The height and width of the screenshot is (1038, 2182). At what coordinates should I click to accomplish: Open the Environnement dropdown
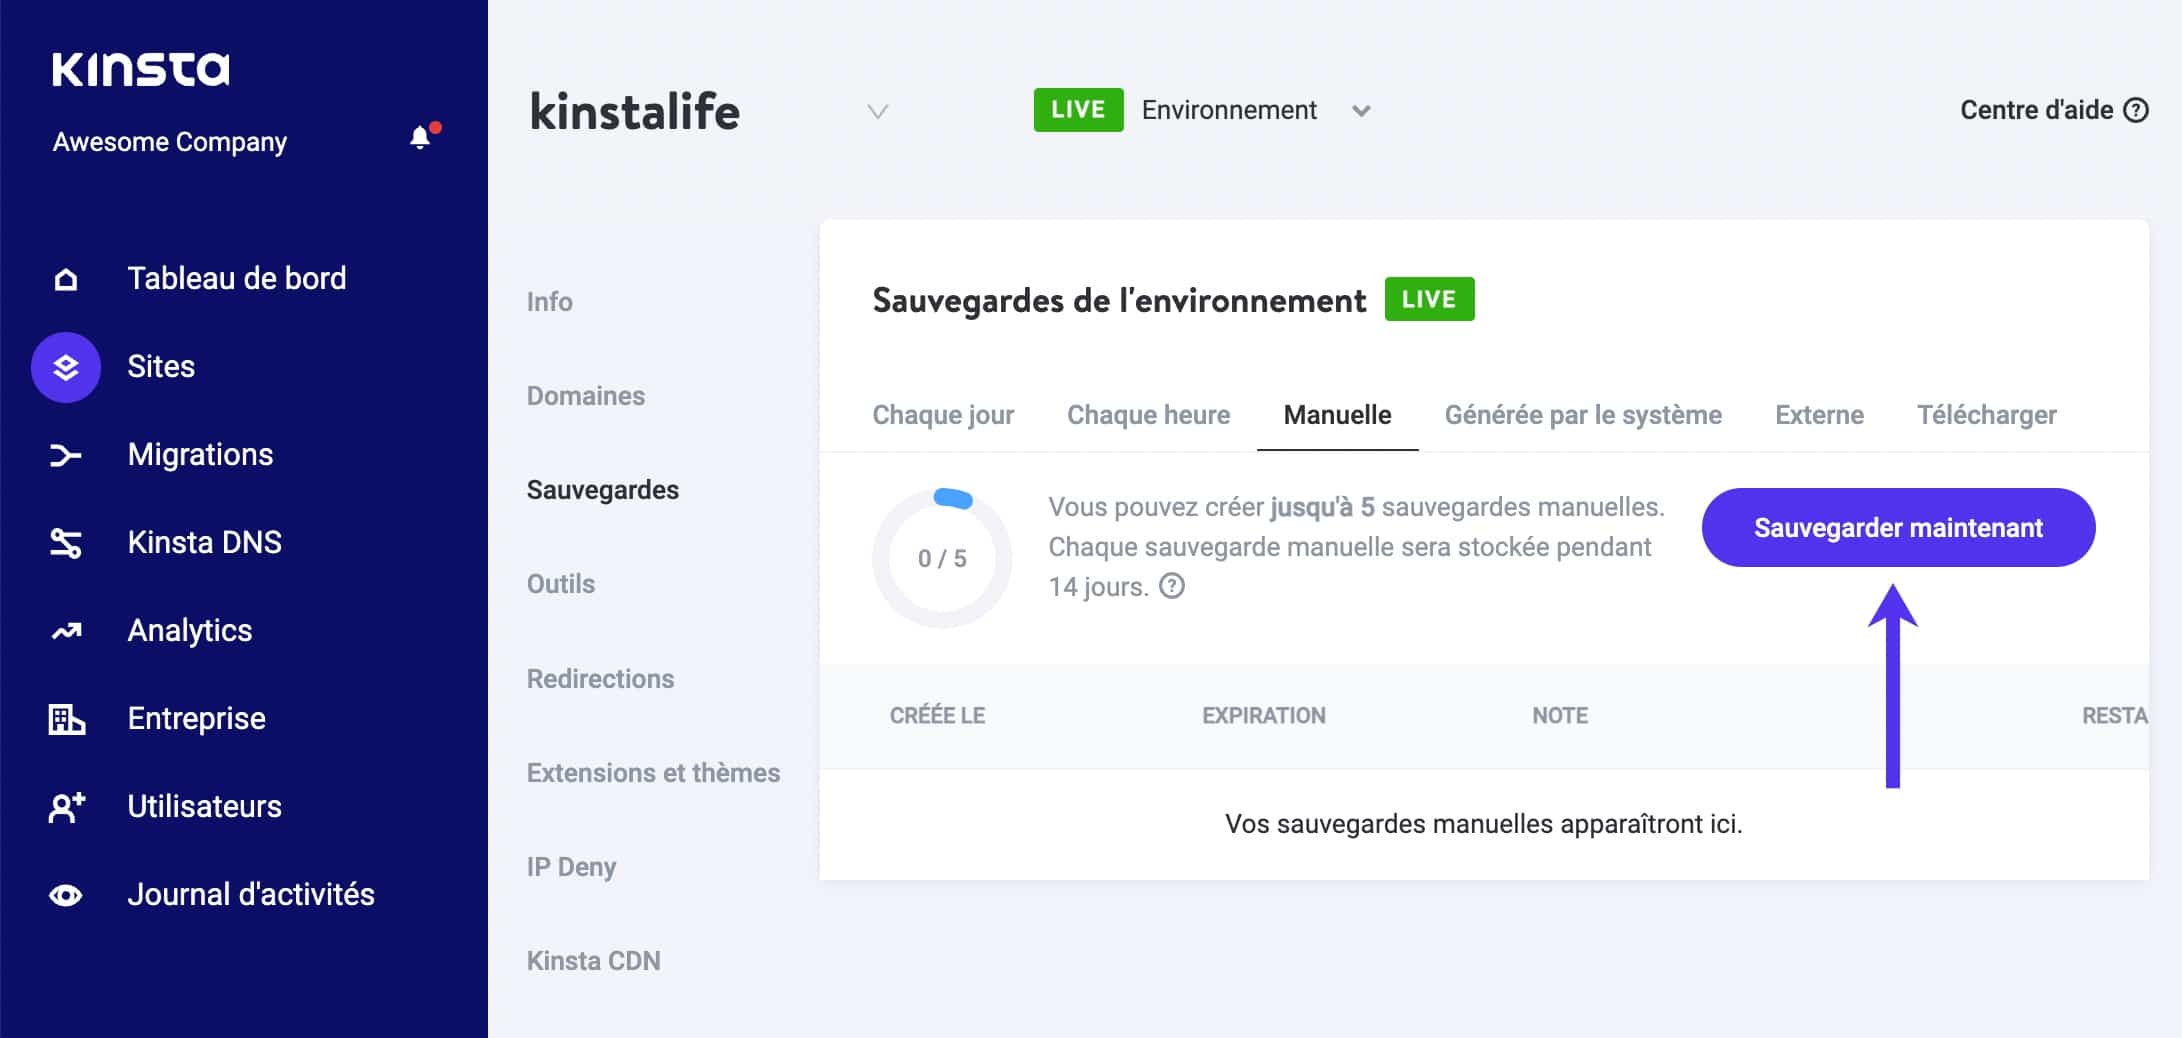[x=1362, y=111]
